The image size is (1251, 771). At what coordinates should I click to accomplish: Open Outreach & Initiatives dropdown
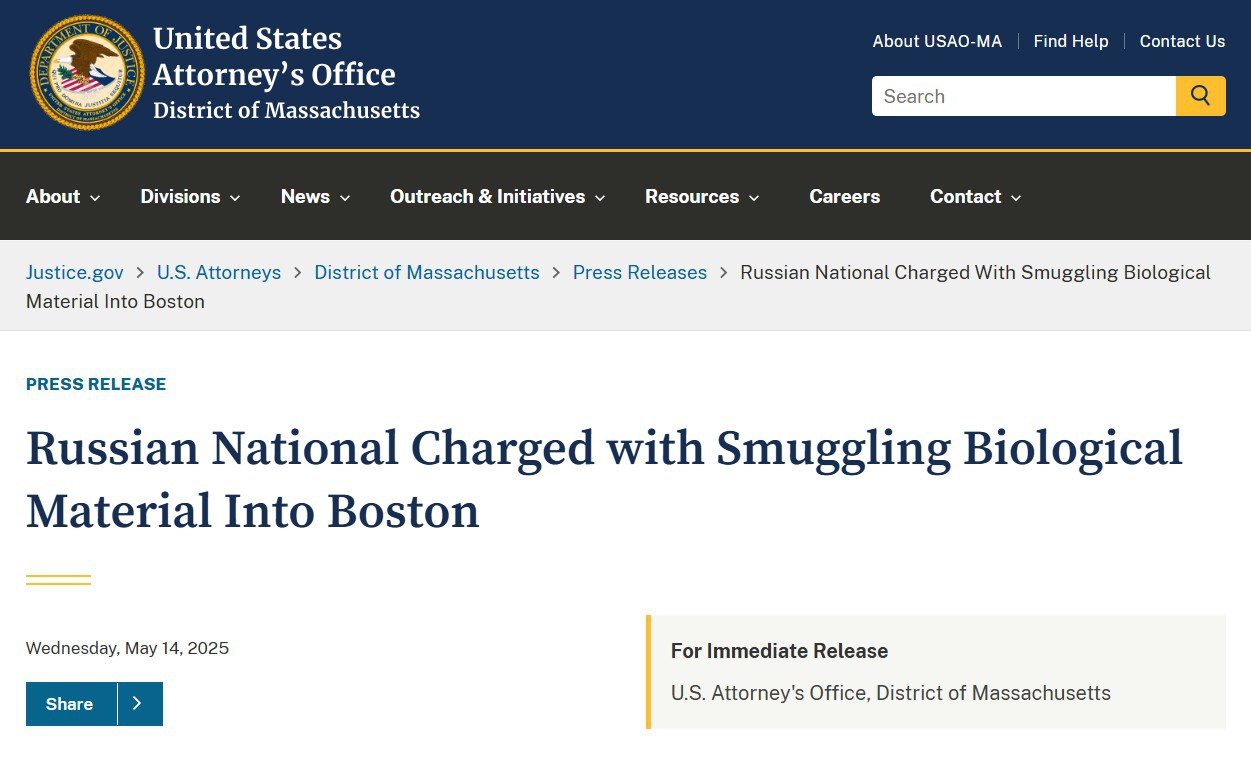[x=498, y=197]
